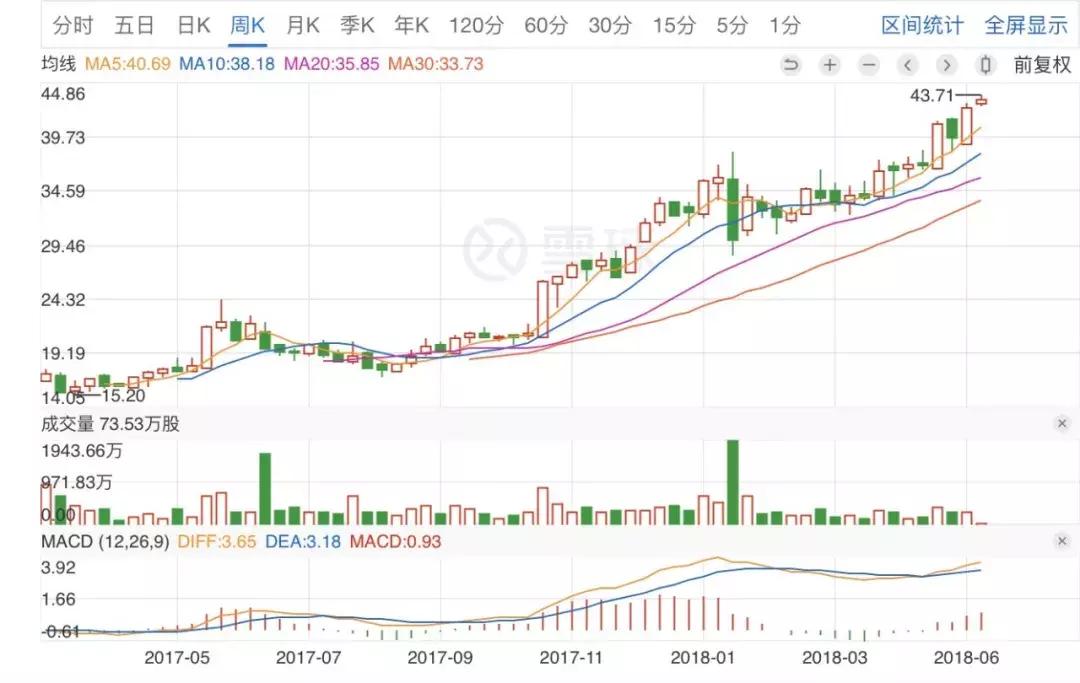
Task: Select the 年K yearly chart tab
Action: 410,24
